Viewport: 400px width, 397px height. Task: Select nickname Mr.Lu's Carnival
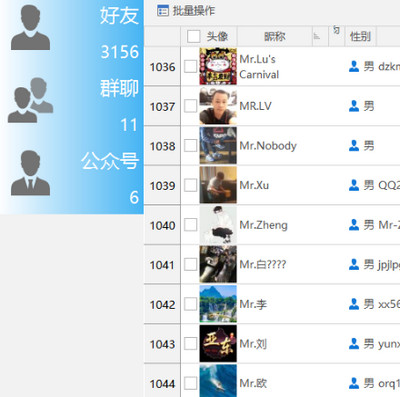click(x=259, y=67)
